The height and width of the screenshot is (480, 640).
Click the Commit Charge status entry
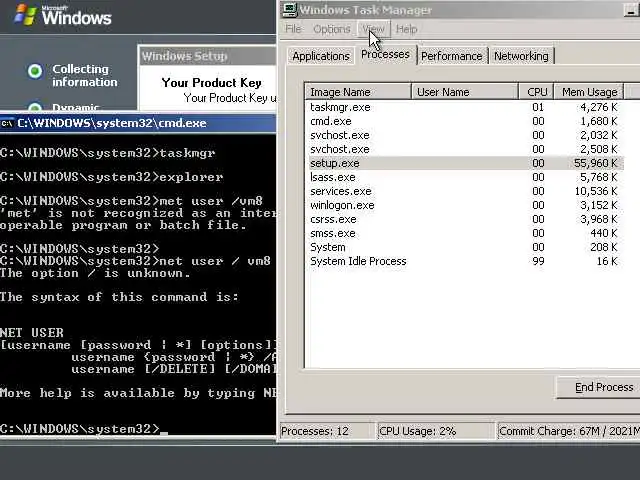click(569, 431)
